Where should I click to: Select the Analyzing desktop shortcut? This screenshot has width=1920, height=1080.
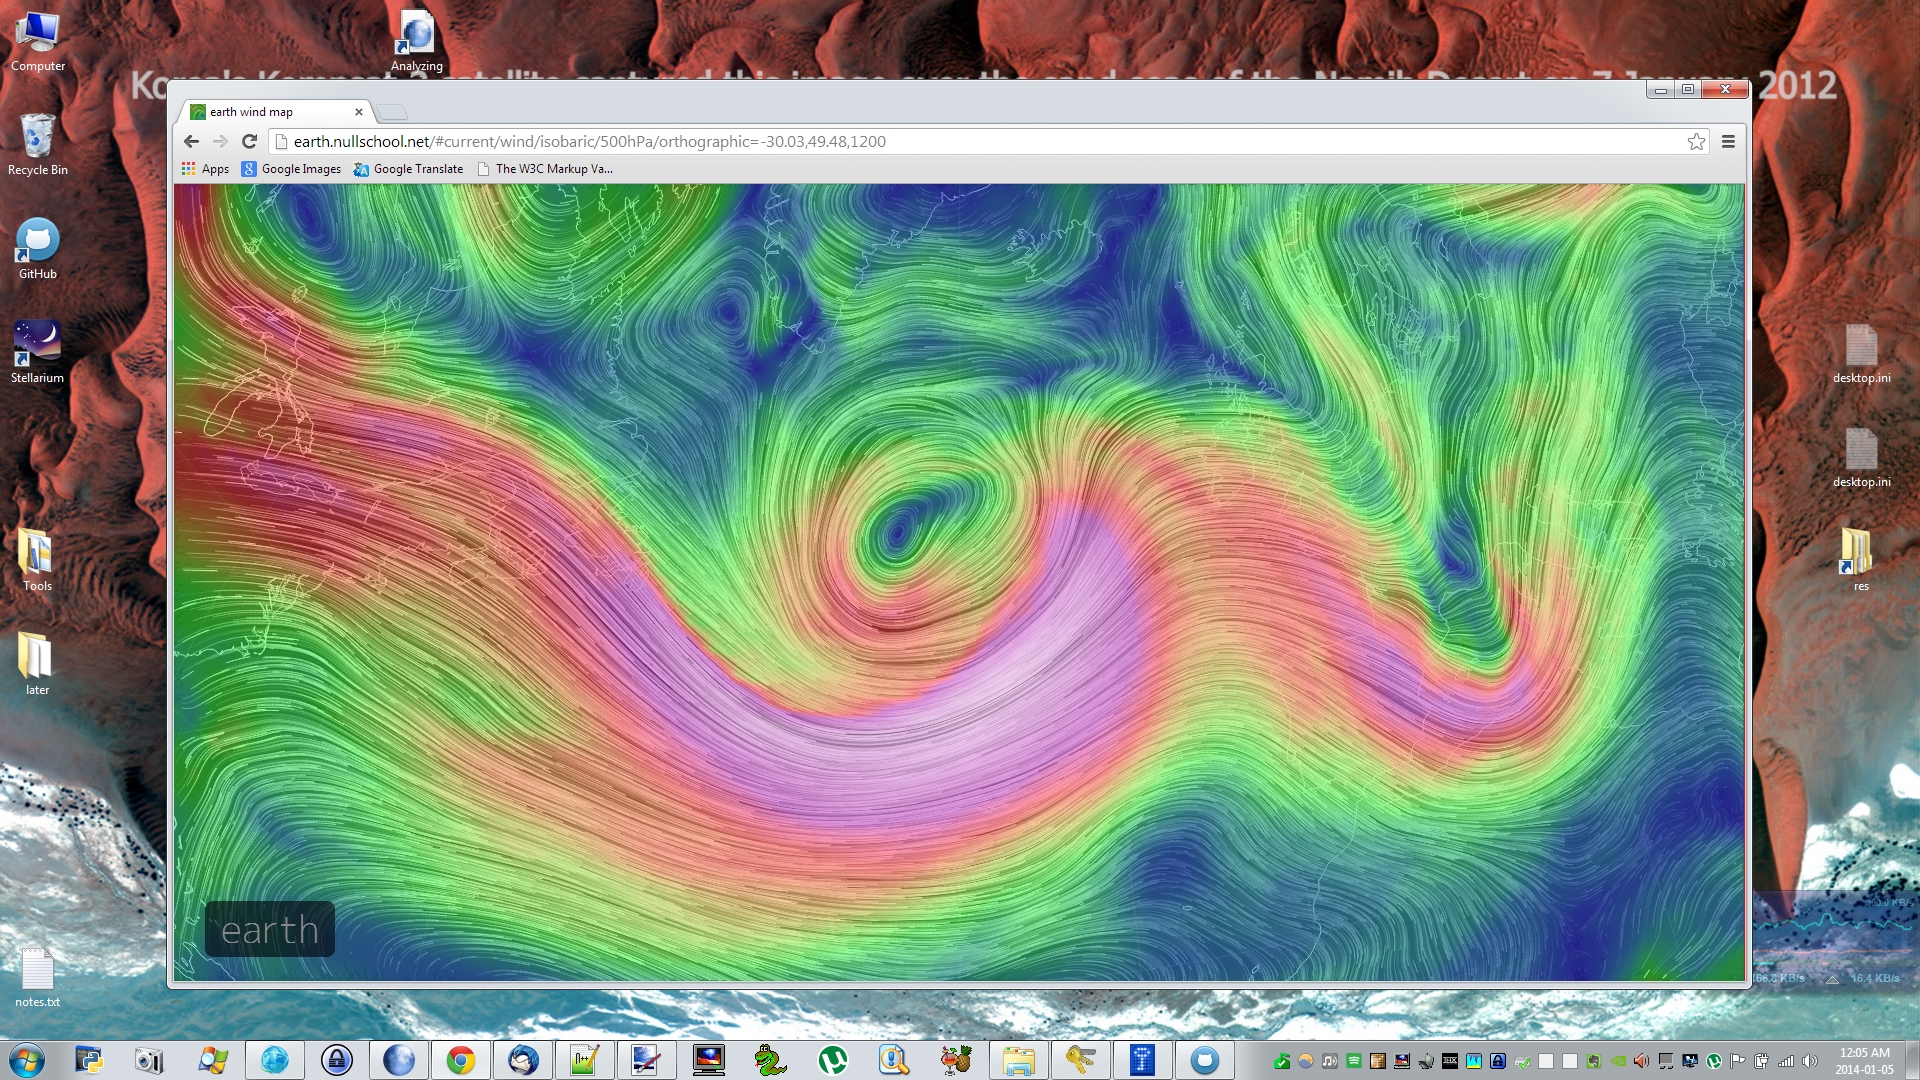click(417, 42)
